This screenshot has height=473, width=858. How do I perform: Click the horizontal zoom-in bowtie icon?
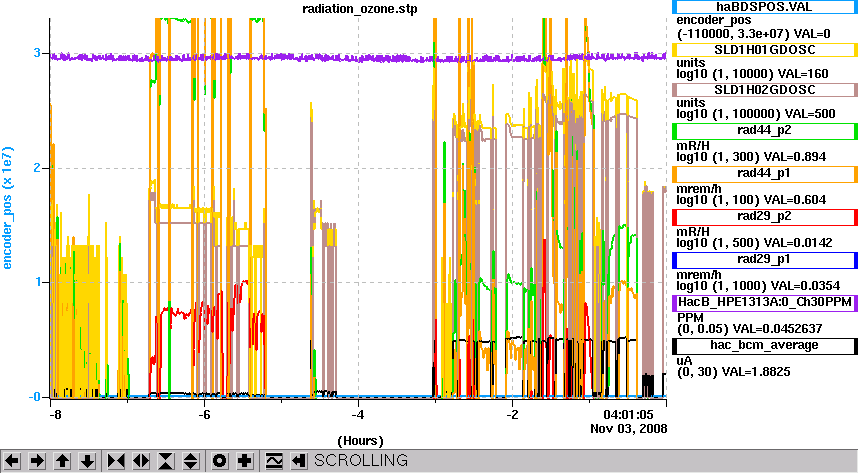point(115,461)
